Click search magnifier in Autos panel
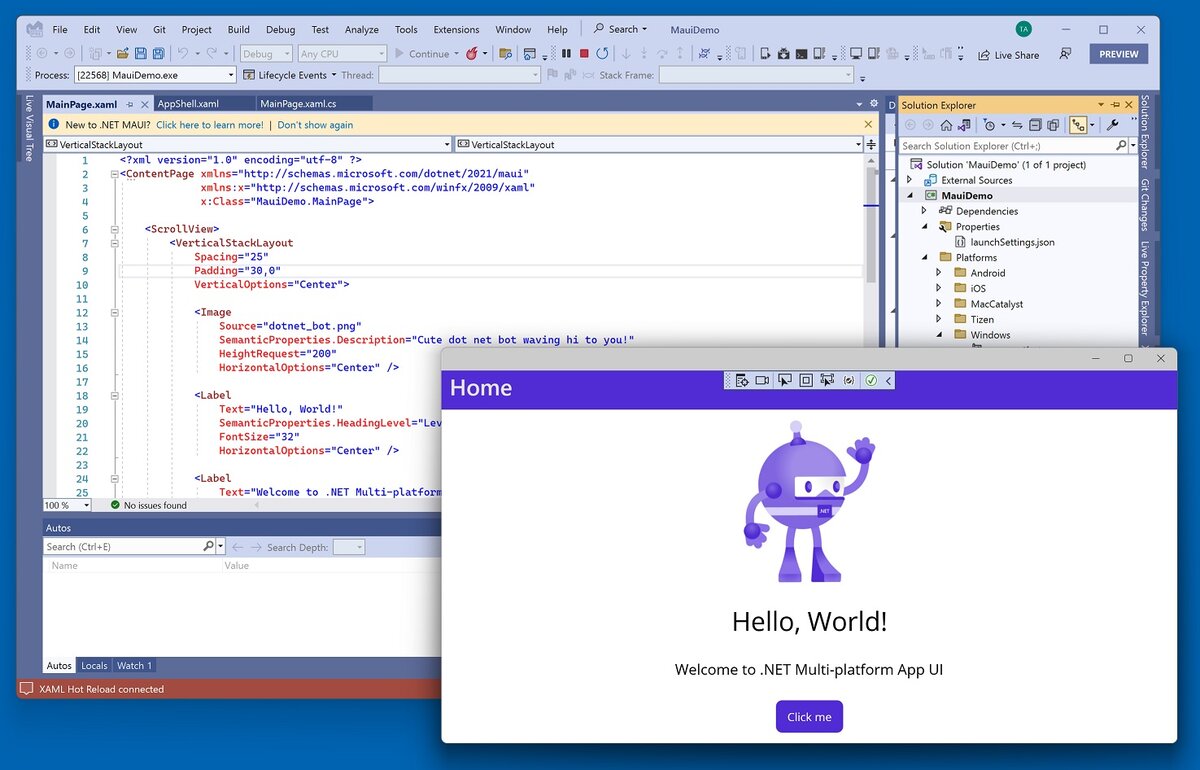This screenshot has height=770, width=1200. 208,546
